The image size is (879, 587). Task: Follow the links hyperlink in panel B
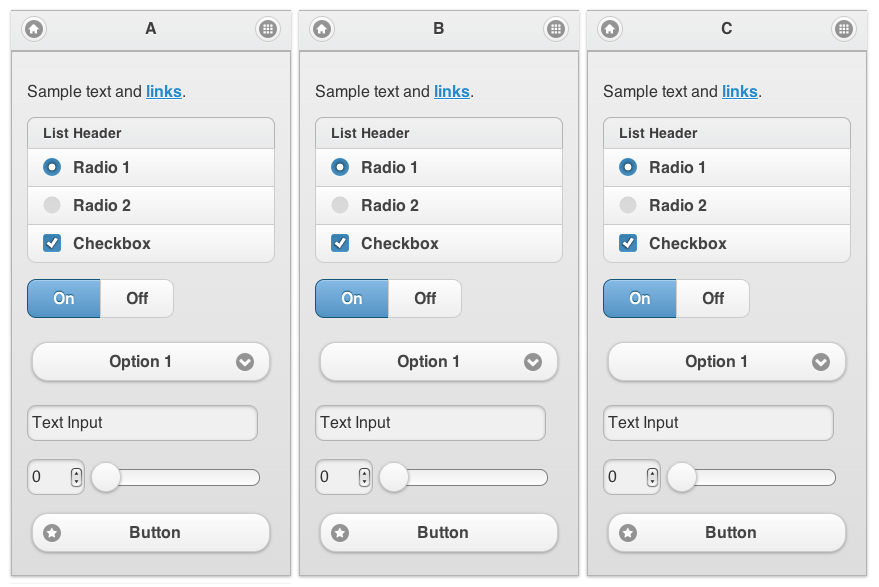click(x=452, y=91)
